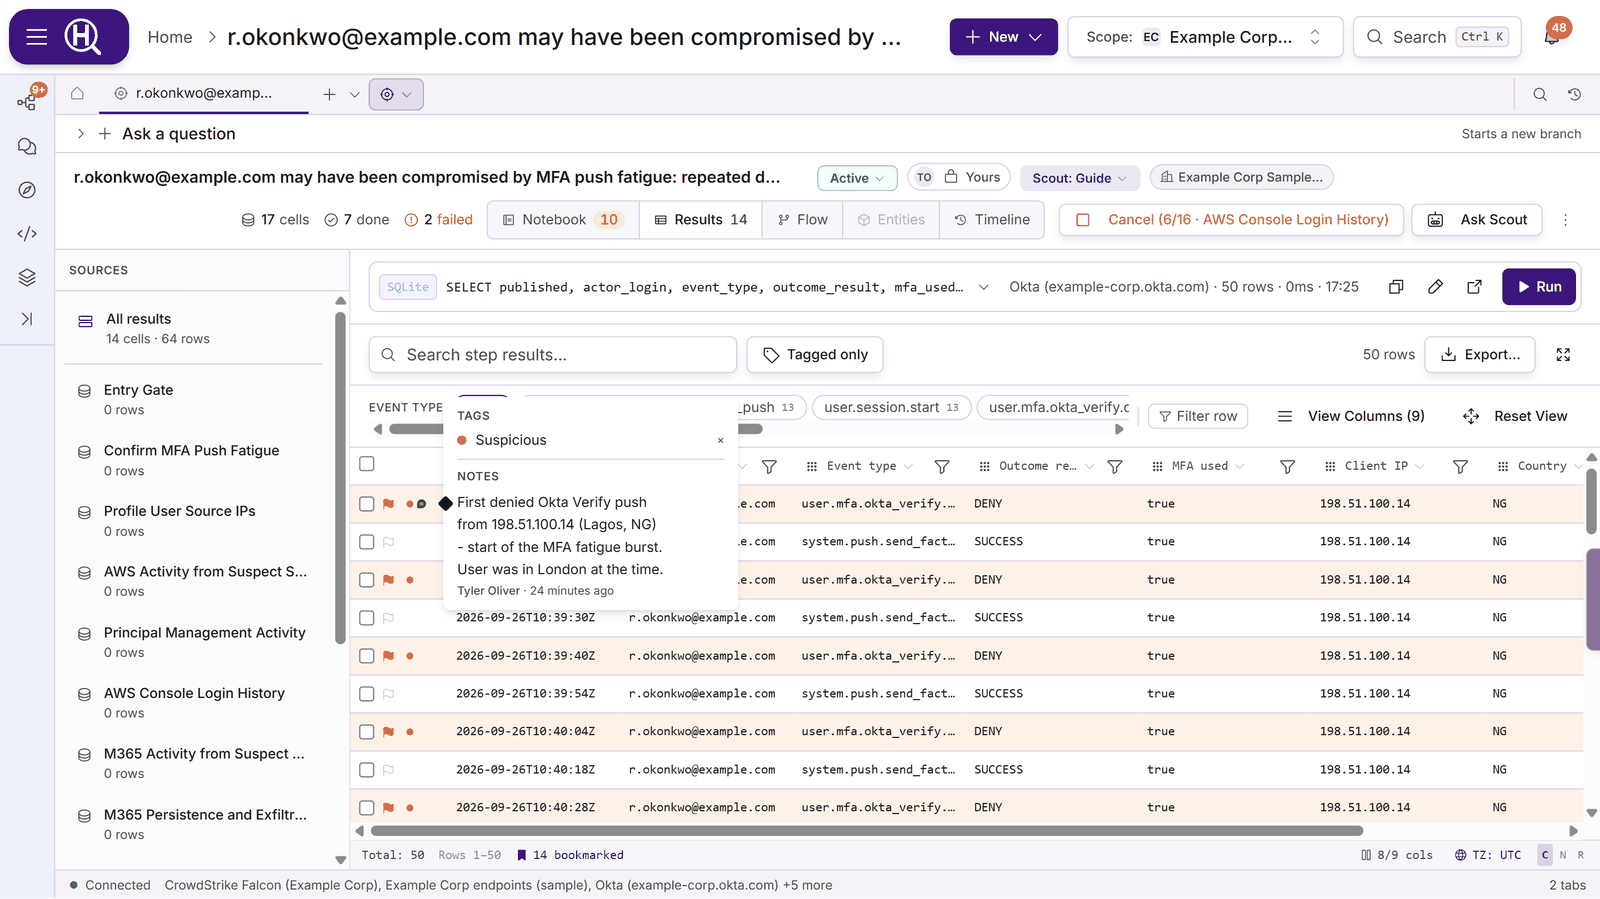Open history icon in tab bar
Screen dimensions: 1600x899
1574,94
